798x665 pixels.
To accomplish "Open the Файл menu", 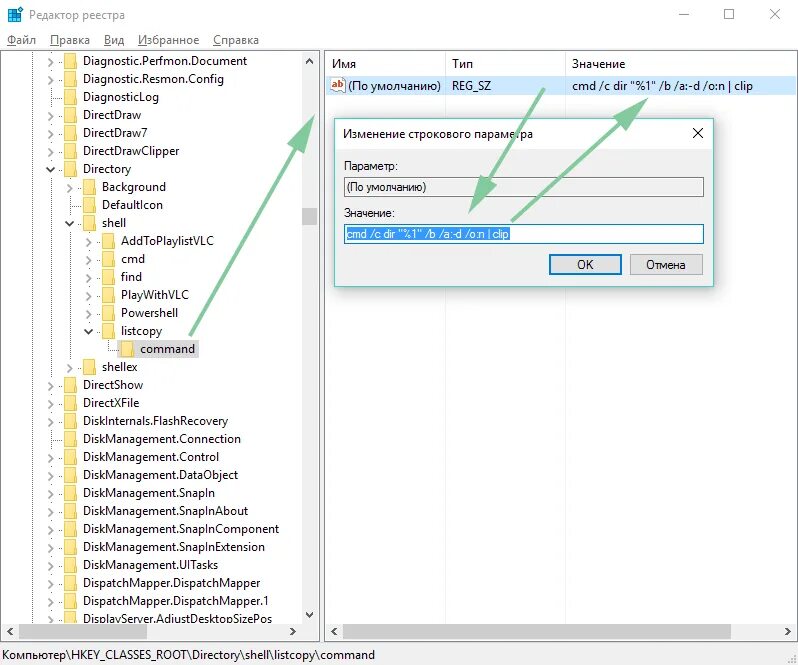I will click(x=21, y=40).
